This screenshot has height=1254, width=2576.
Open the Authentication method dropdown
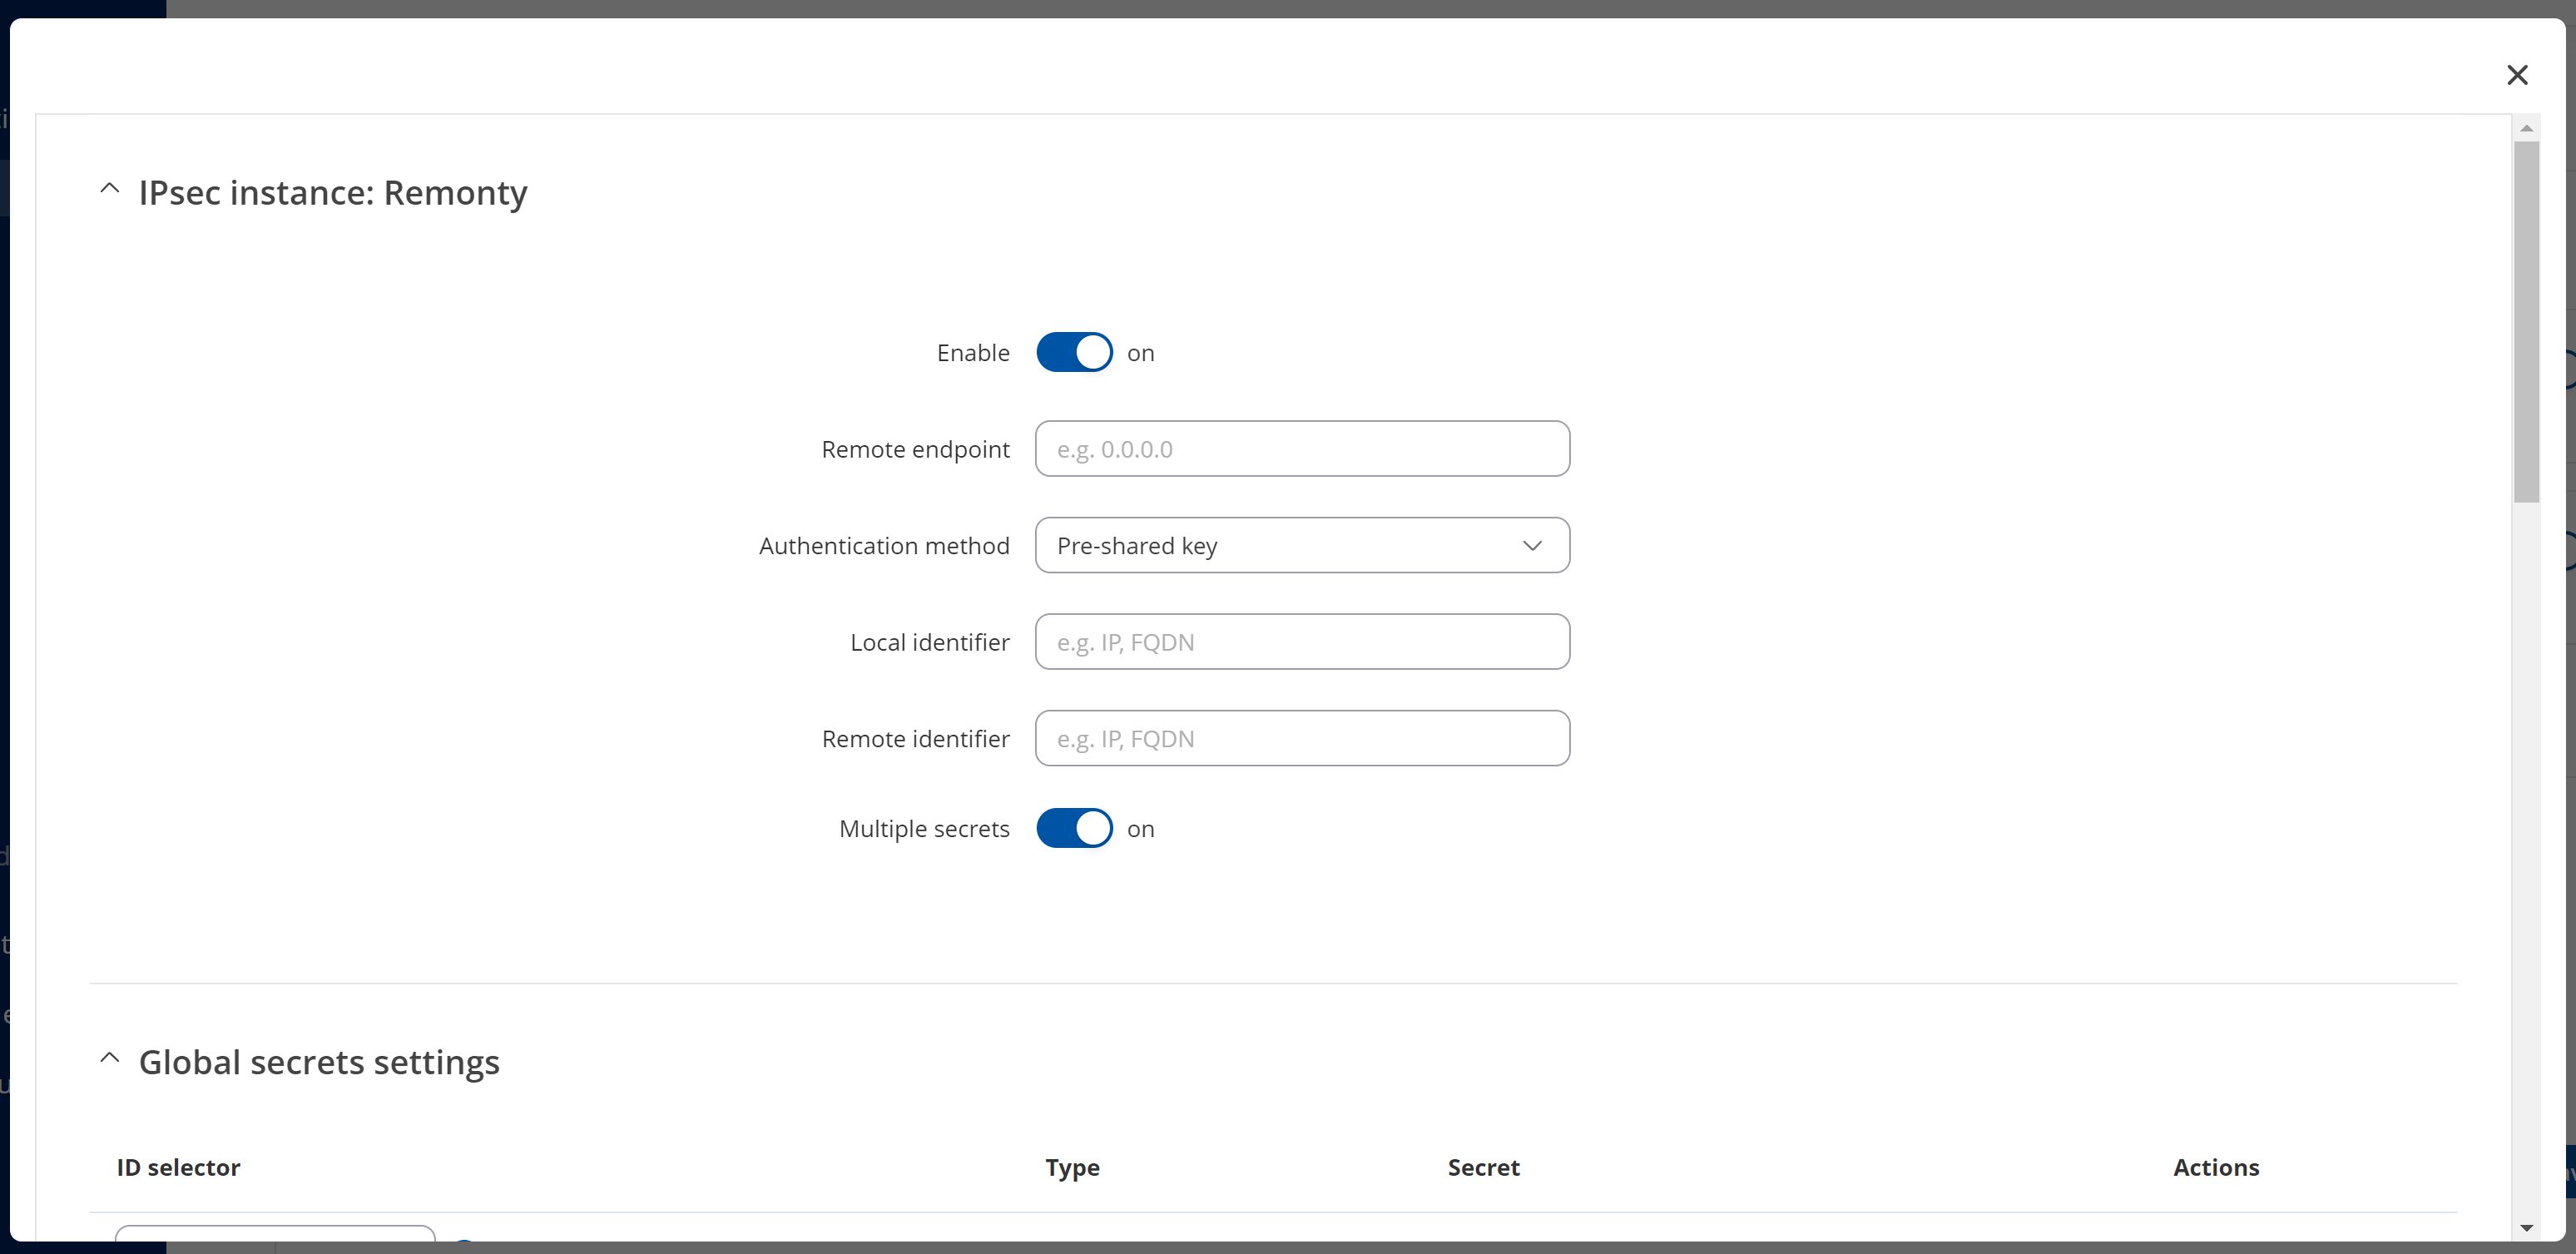[x=1302, y=545]
